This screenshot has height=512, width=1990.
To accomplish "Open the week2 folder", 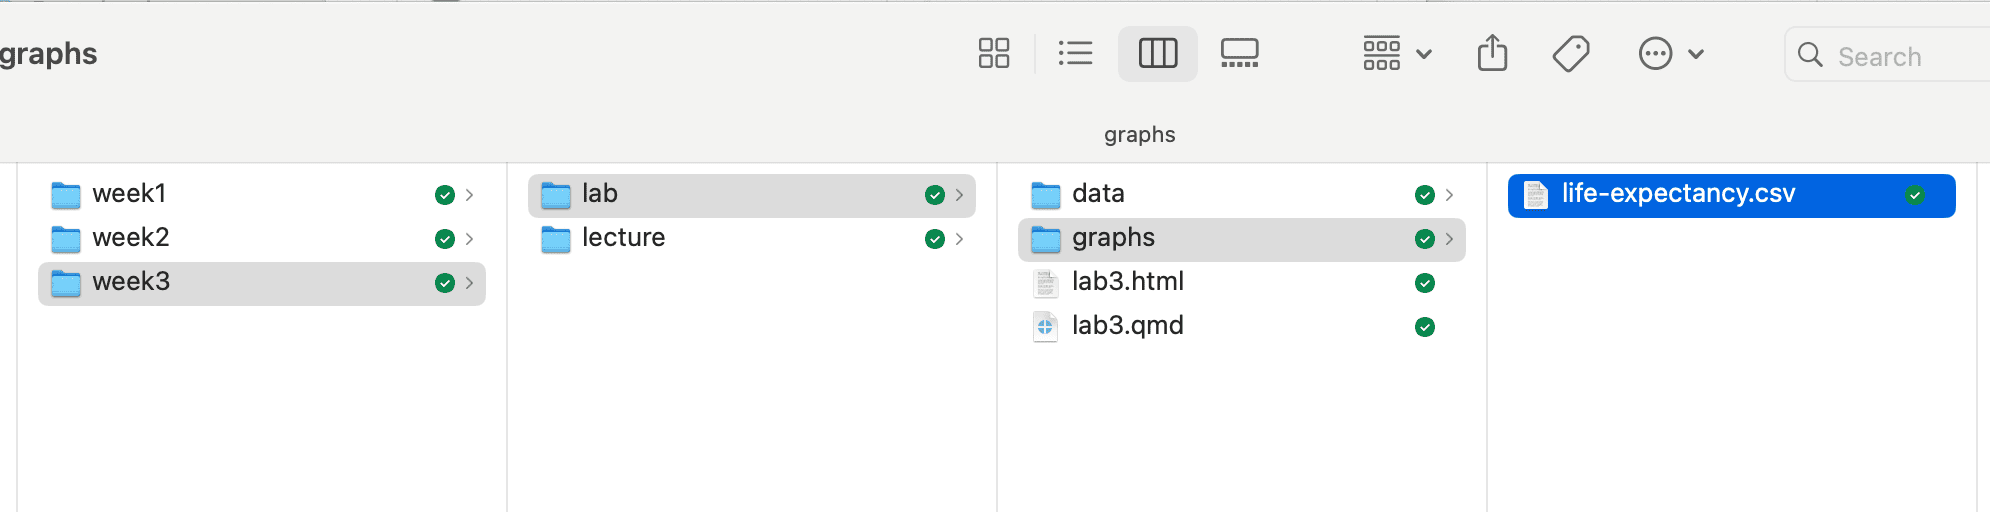I will 131,238.
